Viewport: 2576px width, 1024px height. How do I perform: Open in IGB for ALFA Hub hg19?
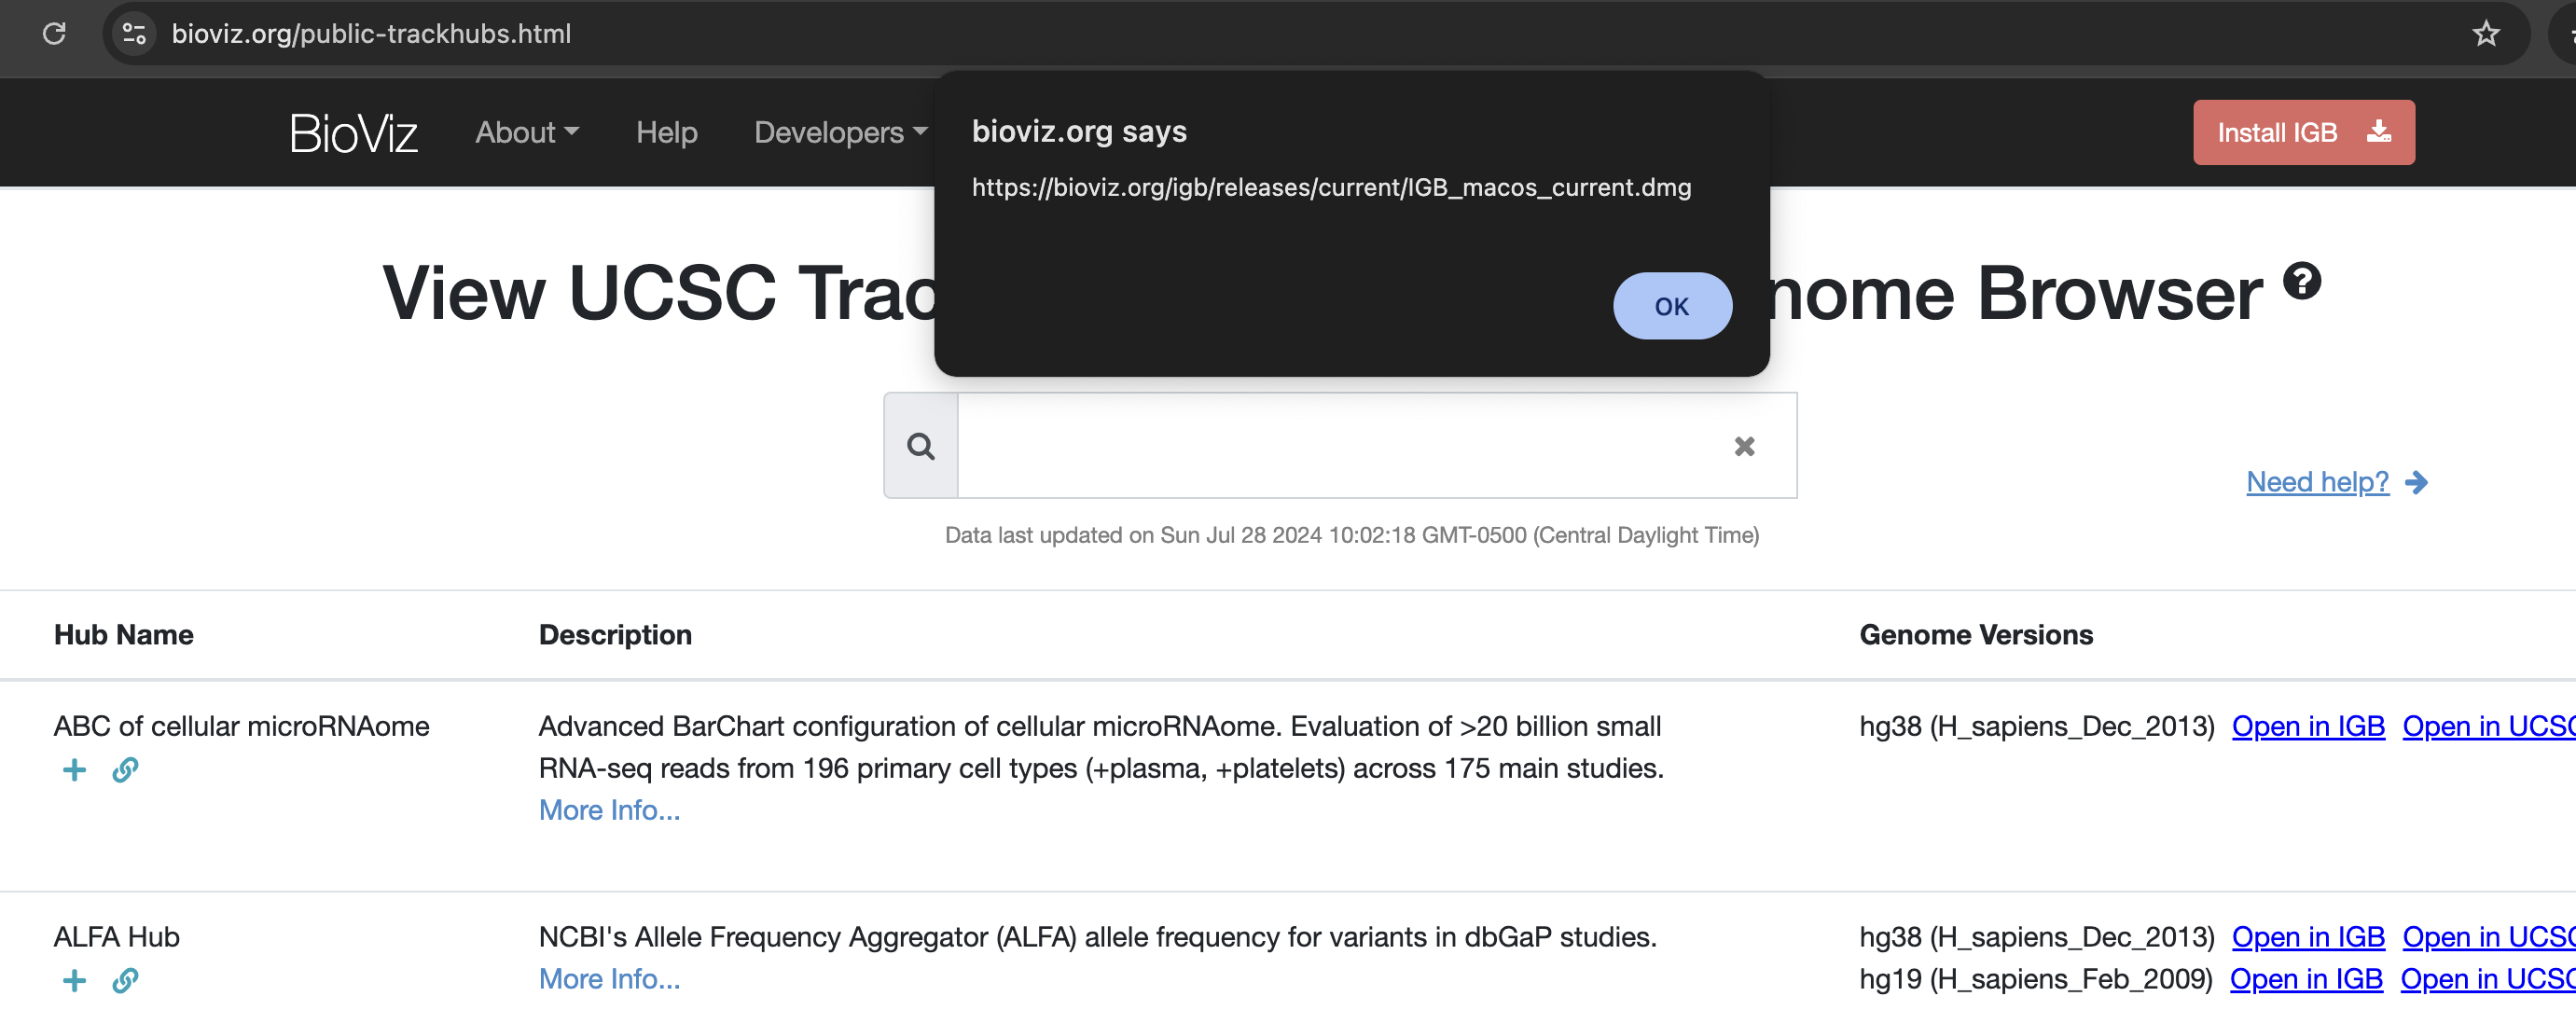(x=2306, y=979)
